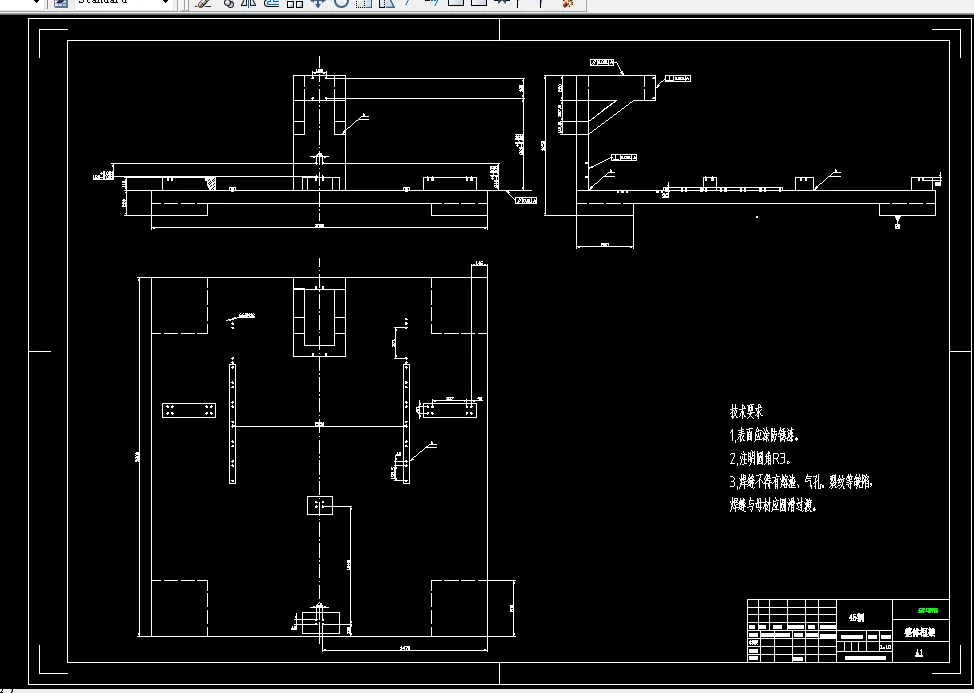The width and height of the screenshot is (974, 693).
Task: Select the Rotate tool (circle arrow)
Action: [341, 3]
